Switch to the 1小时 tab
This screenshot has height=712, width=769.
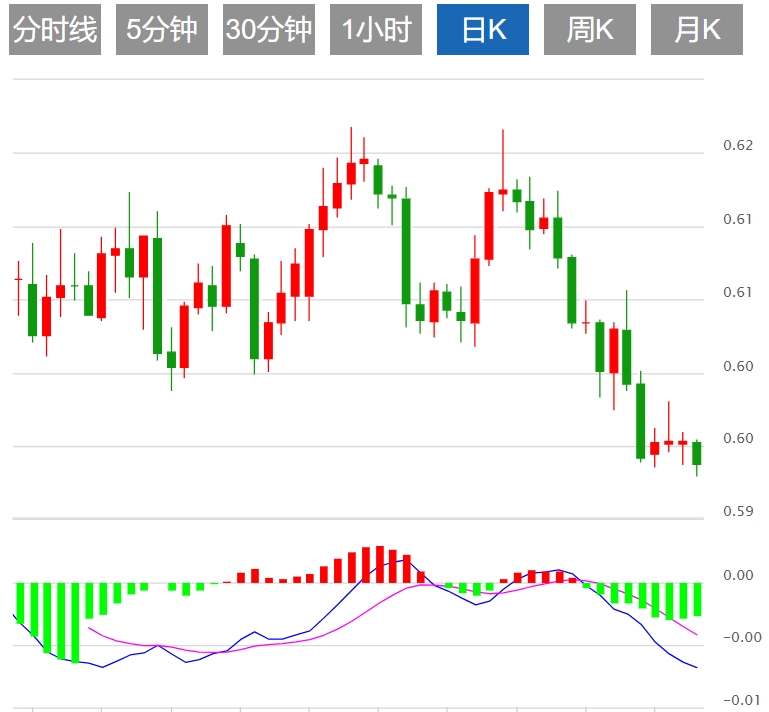[376, 30]
